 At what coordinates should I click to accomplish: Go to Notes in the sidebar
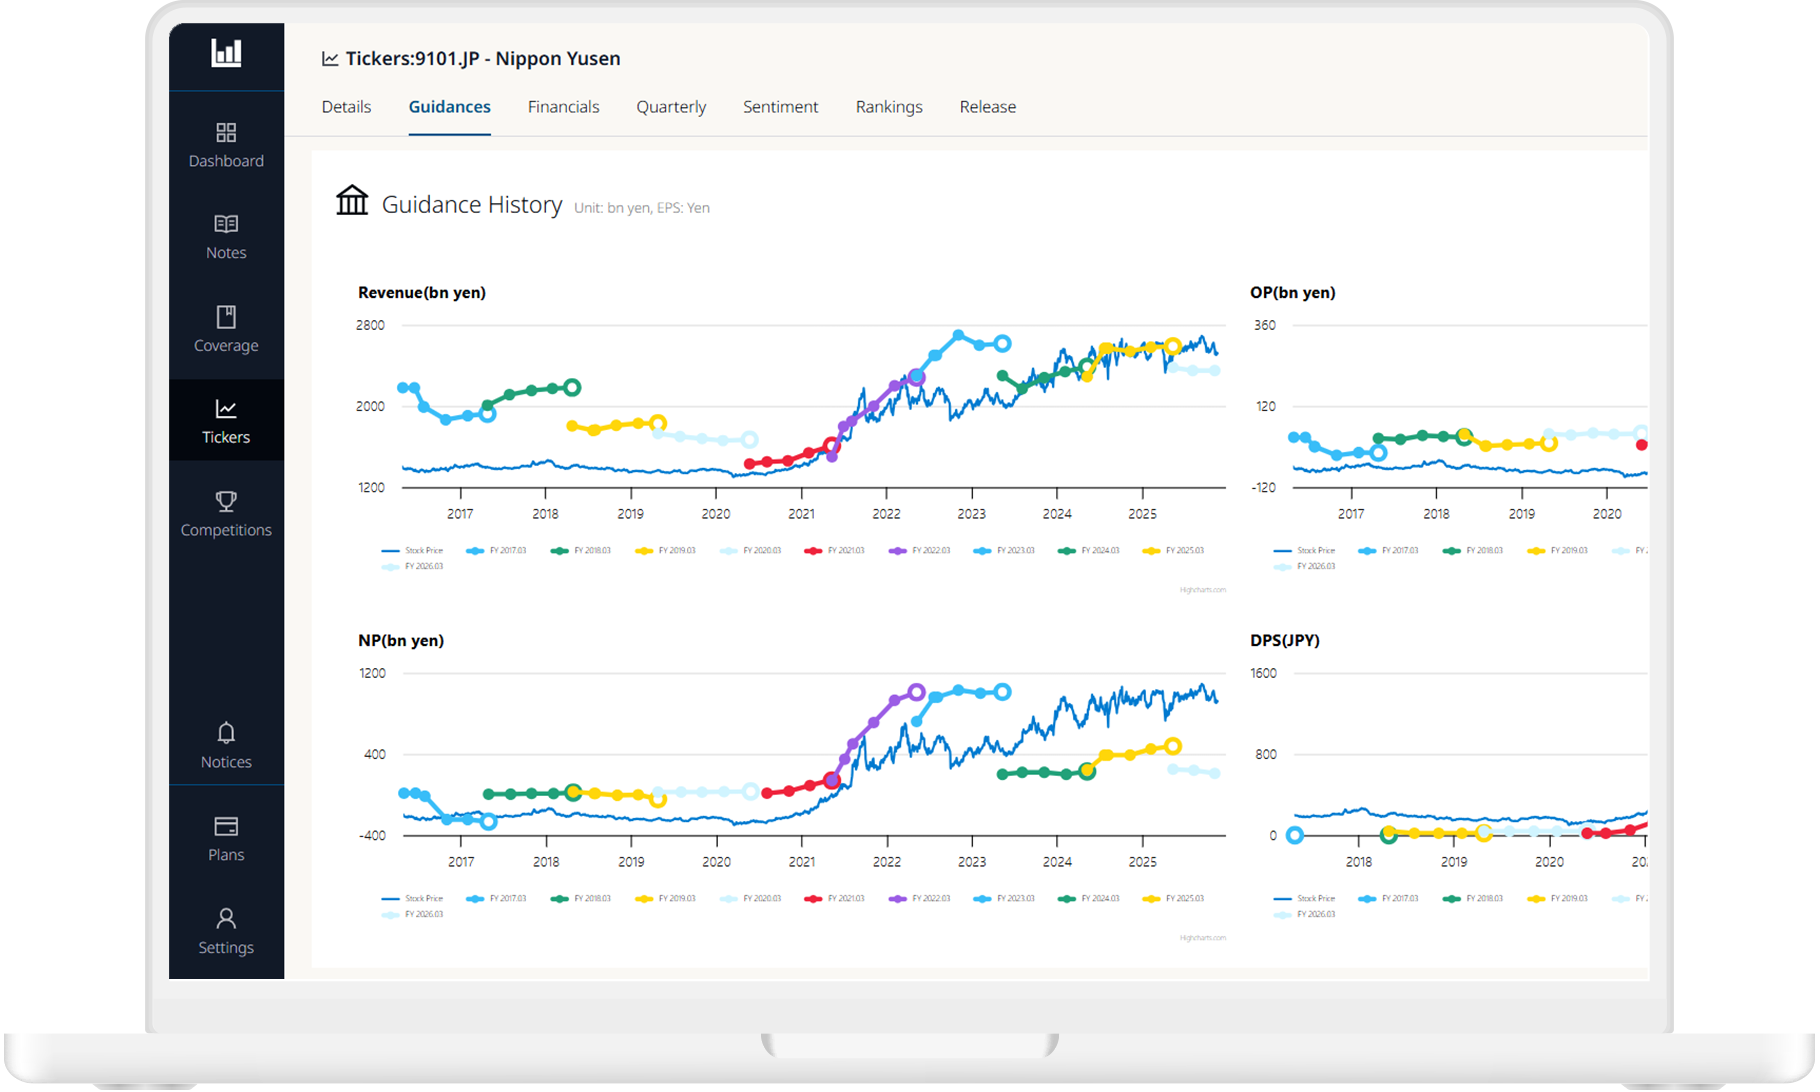point(226,237)
